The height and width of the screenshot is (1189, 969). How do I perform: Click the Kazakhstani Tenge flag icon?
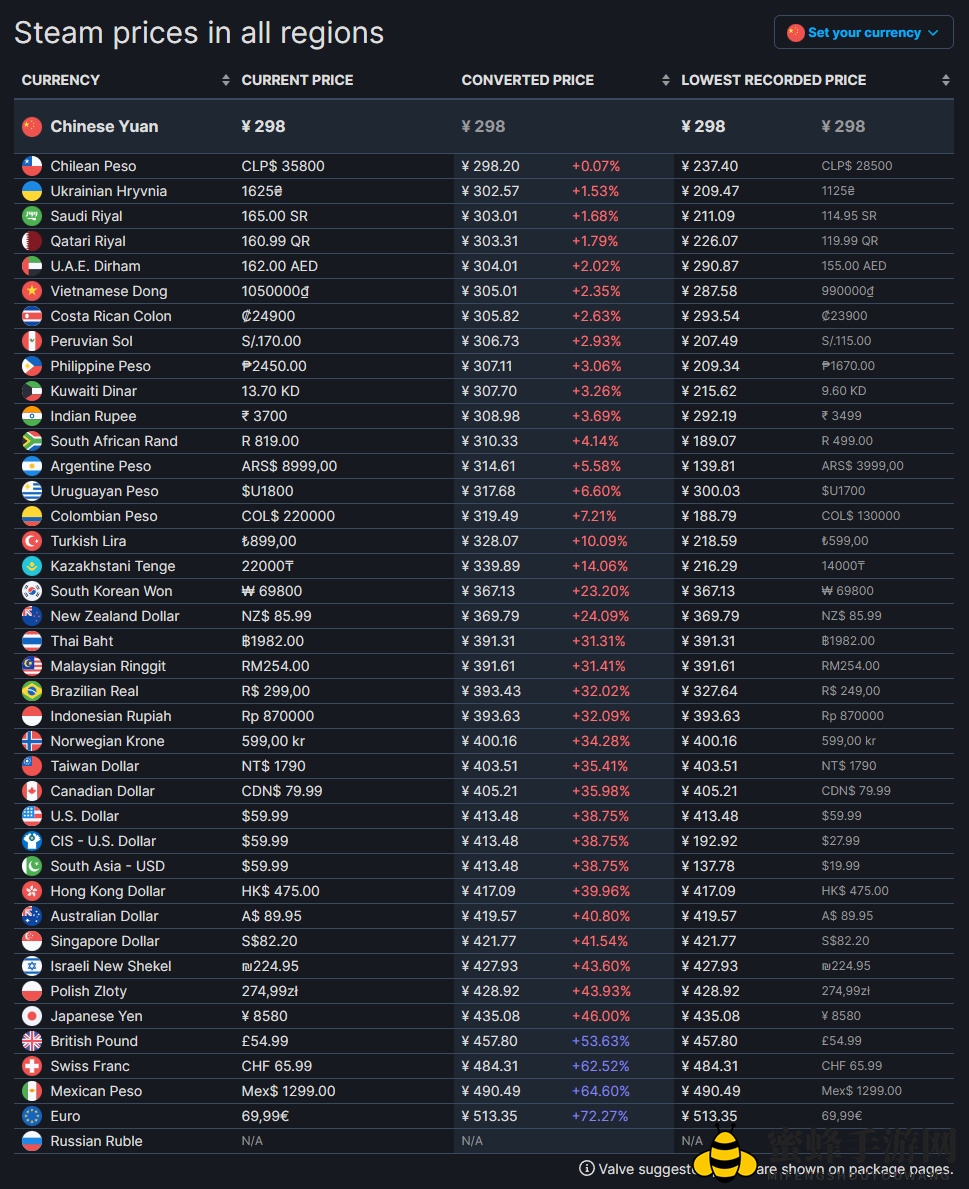(32, 566)
